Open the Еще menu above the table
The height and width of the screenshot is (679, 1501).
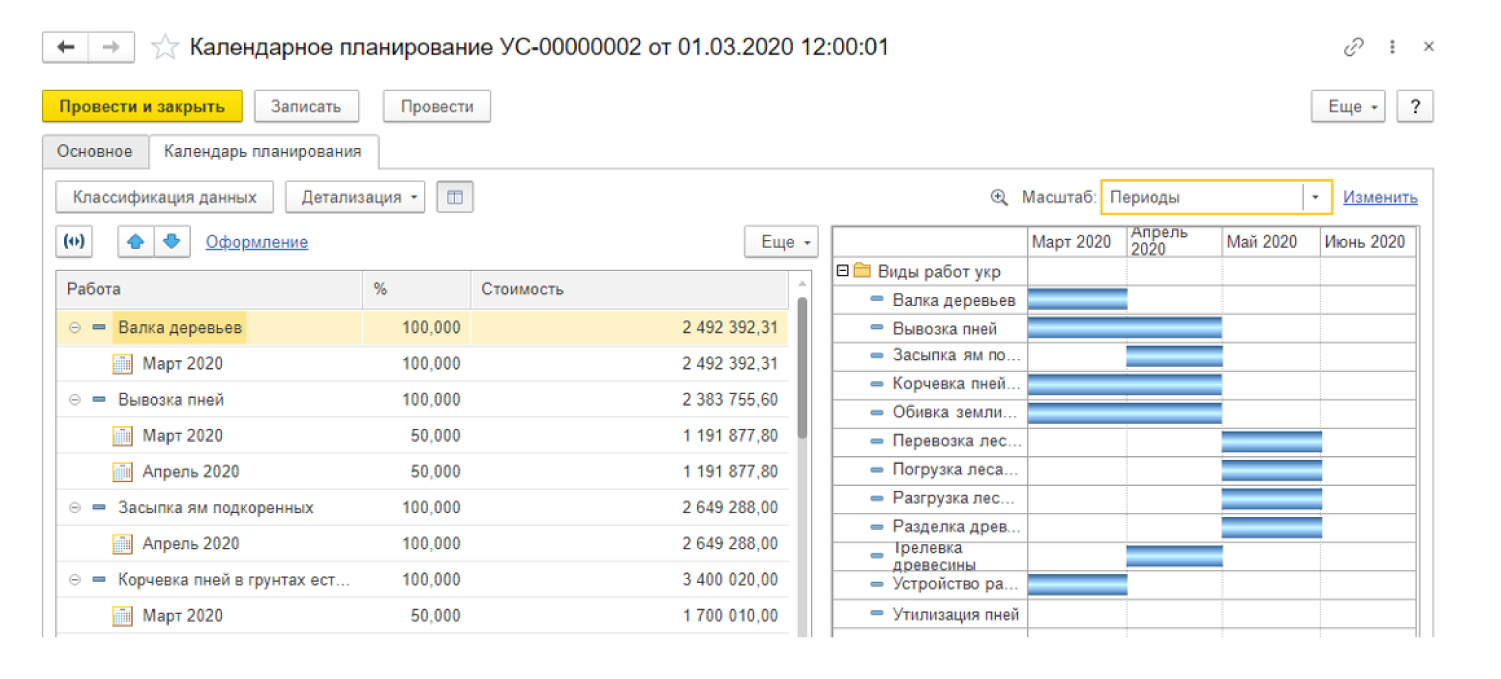pyautogui.click(x=781, y=242)
